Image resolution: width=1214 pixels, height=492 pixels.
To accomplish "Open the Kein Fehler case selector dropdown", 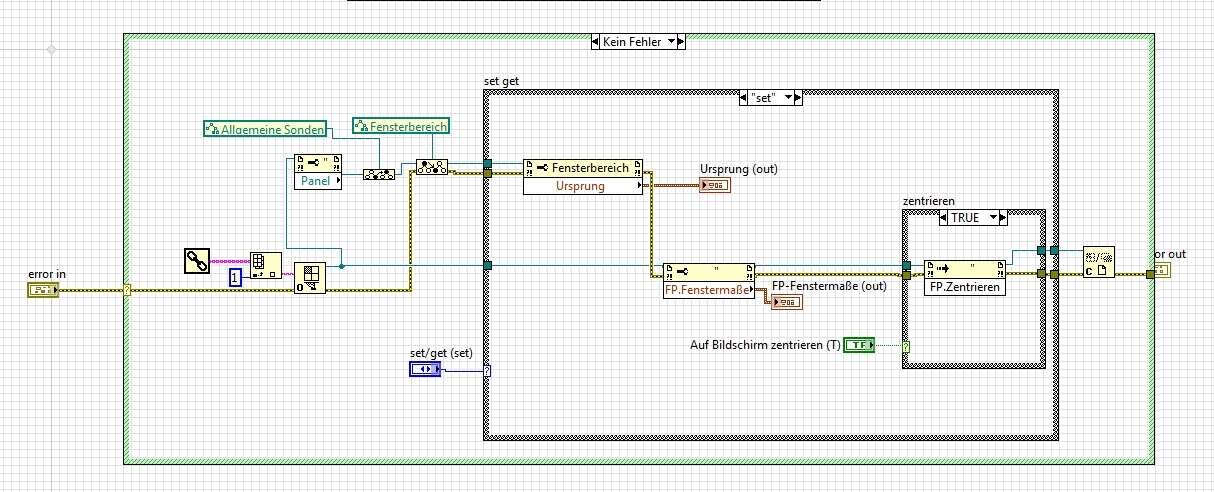I will [672, 42].
